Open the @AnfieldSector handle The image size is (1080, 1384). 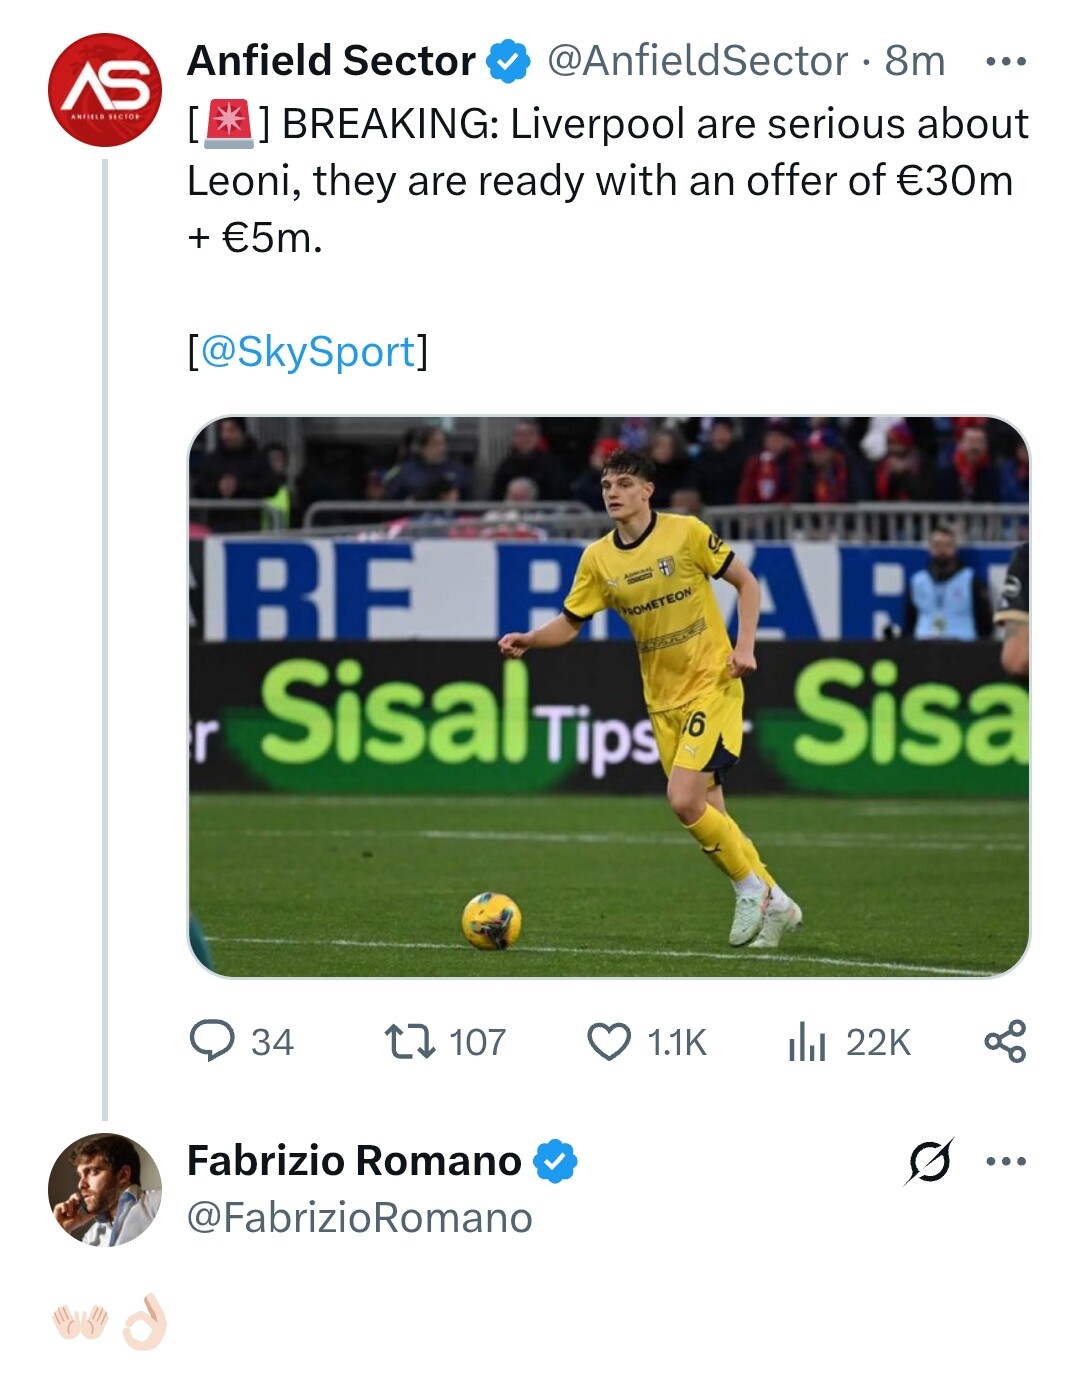pyautogui.click(x=697, y=61)
